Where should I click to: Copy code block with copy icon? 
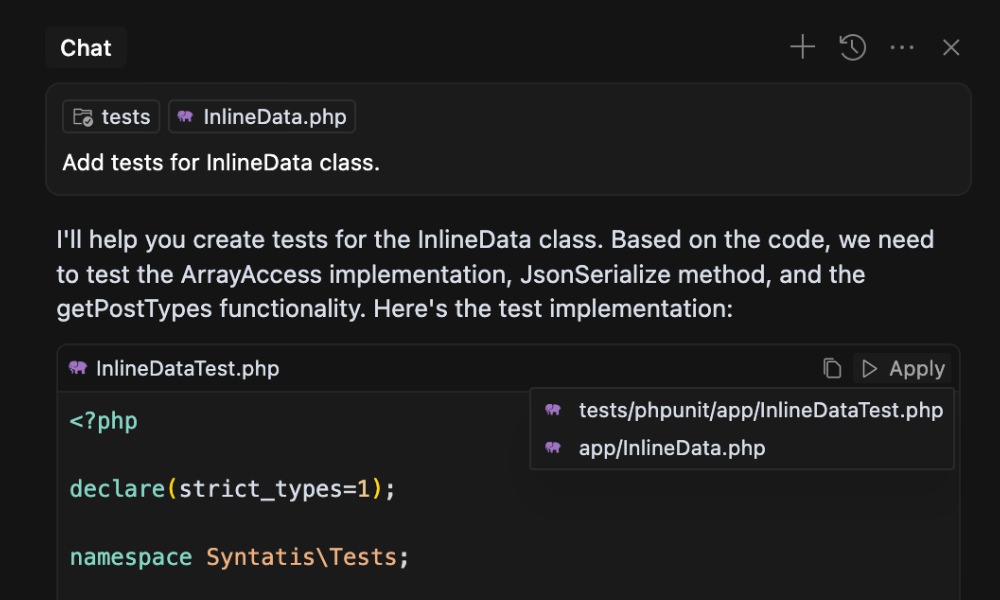[x=832, y=369]
